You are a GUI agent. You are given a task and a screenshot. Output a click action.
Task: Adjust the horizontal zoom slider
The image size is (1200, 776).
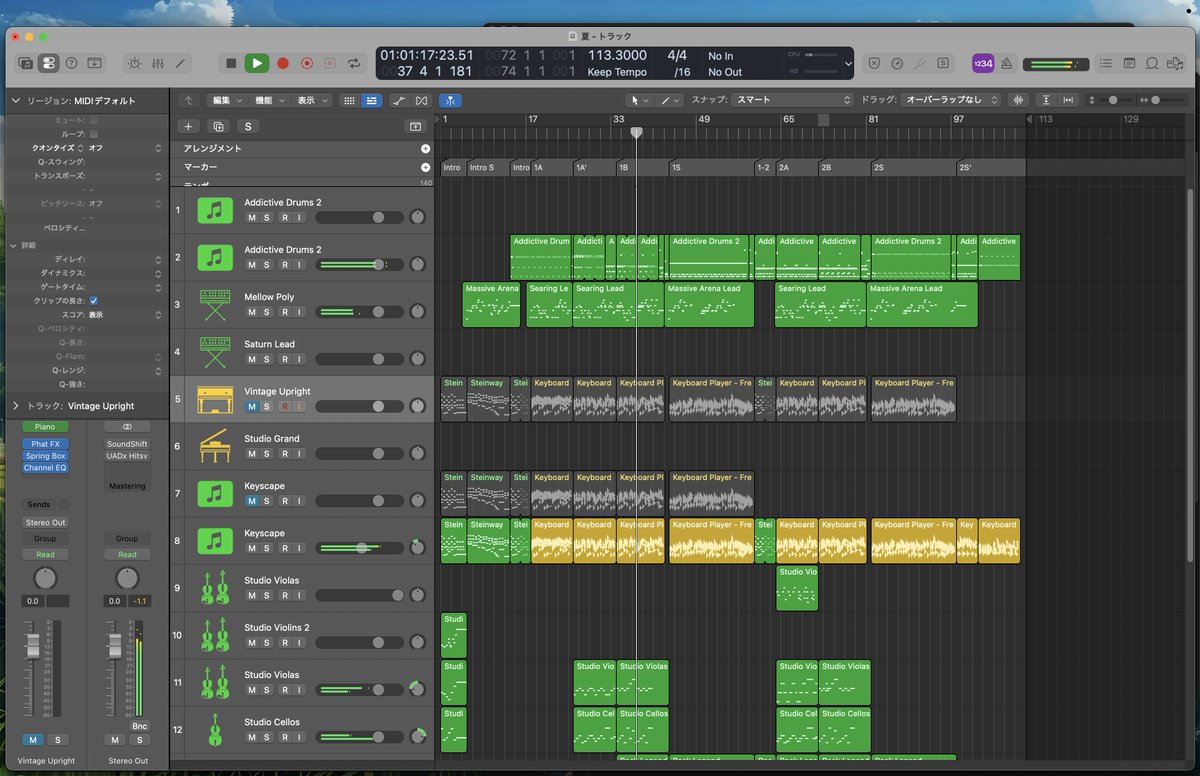click(x=1167, y=100)
